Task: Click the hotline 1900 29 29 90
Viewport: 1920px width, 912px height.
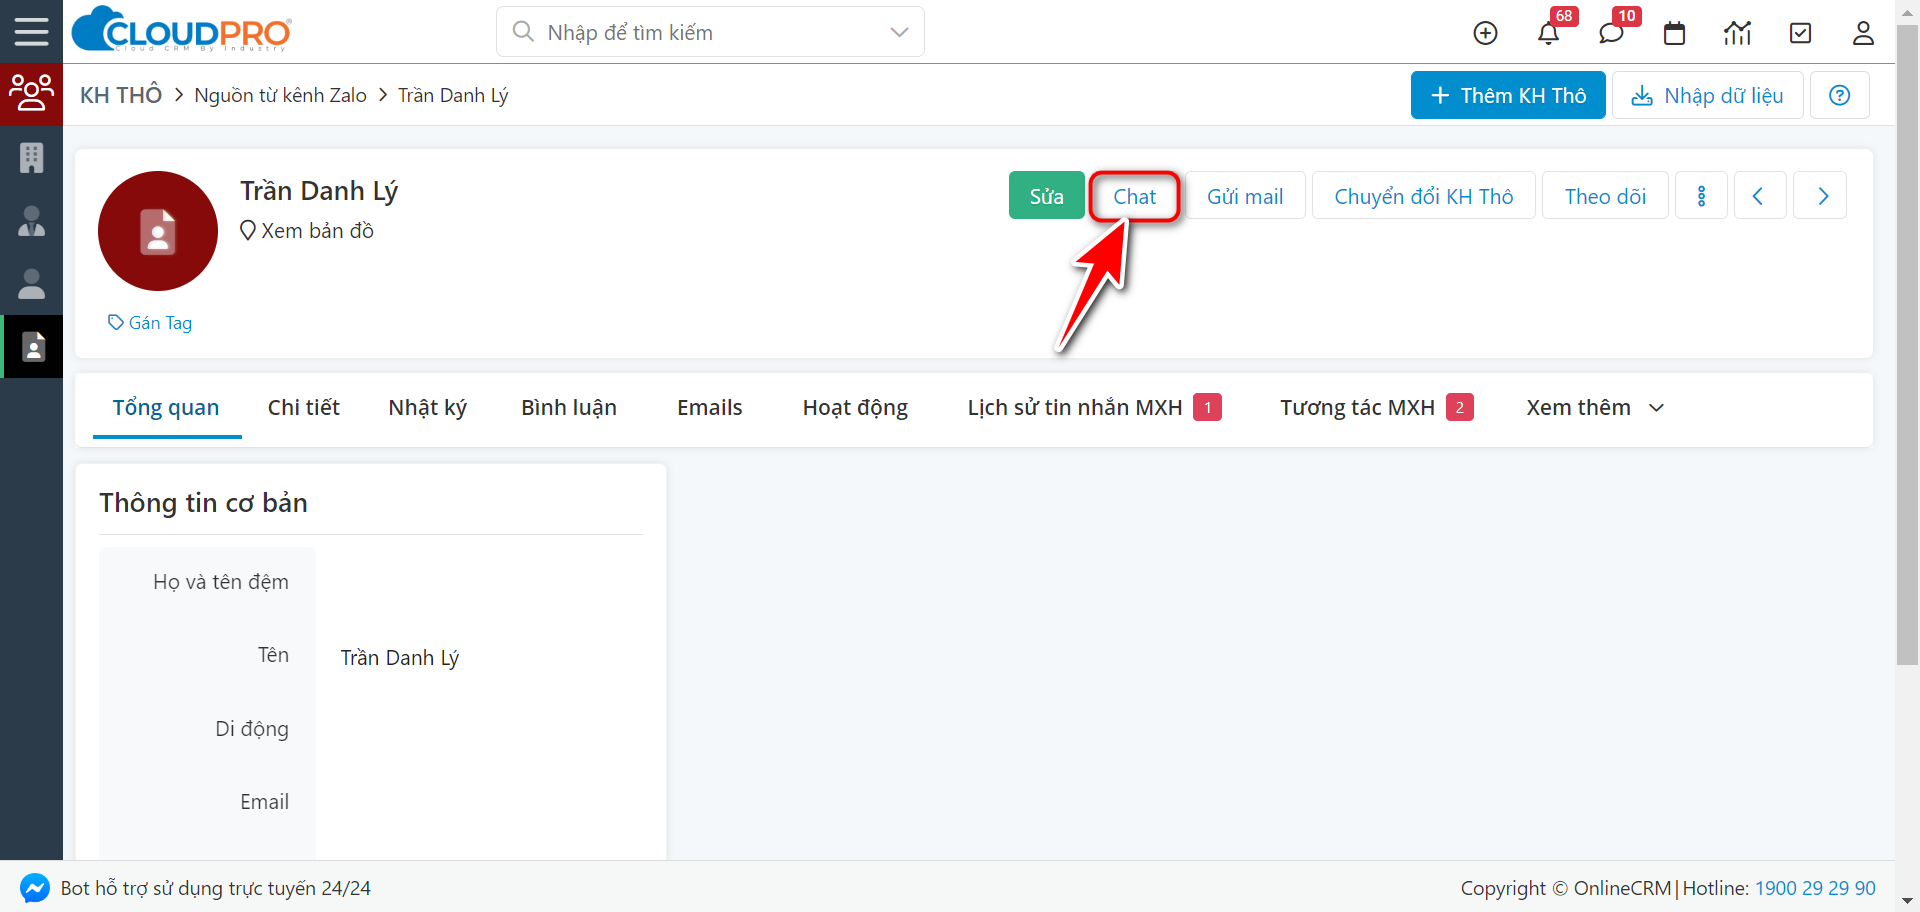Action: pos(1815,888)
